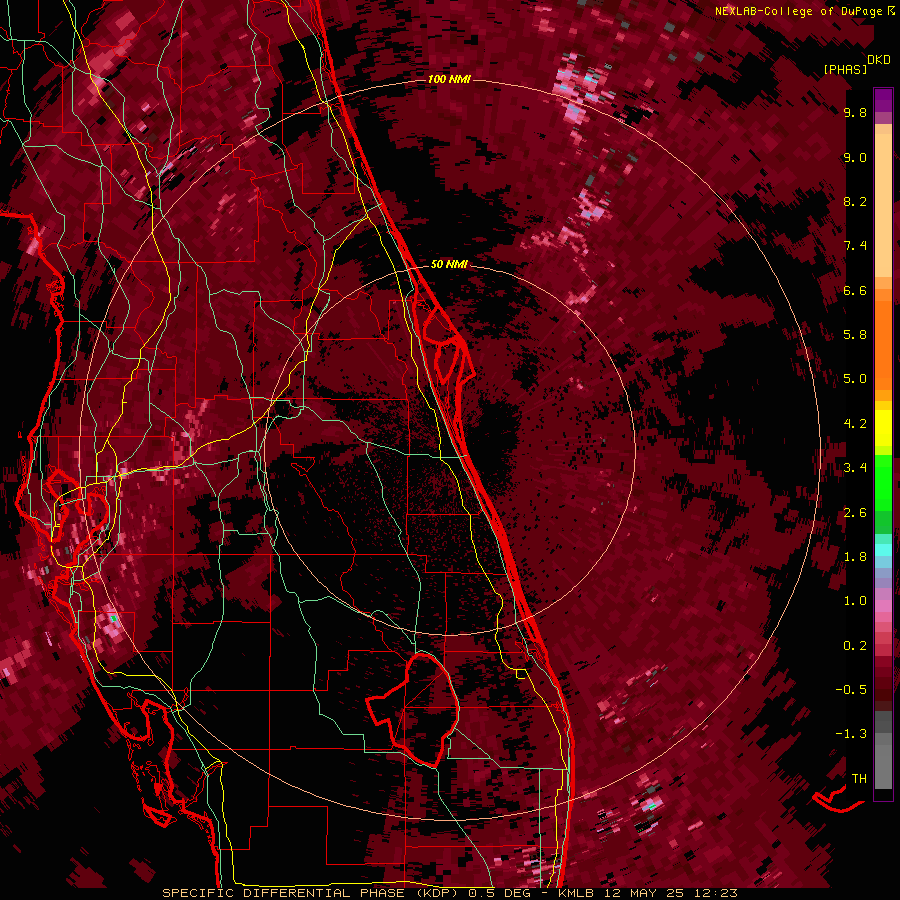Screen dimensions: 900x900
Task: Click the 50 NMI range ring label
Action: pos(449,264)
